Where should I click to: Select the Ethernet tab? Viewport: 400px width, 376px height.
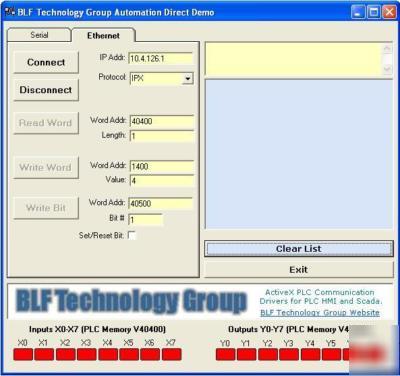tap(103, 36)
